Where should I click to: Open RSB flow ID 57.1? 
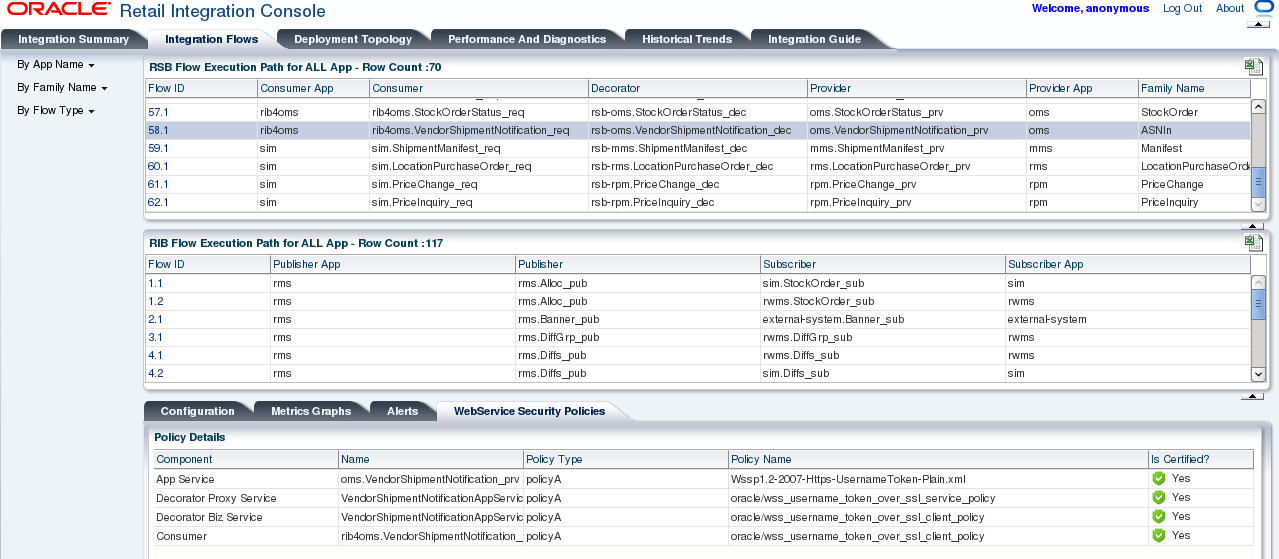point(158,112)
